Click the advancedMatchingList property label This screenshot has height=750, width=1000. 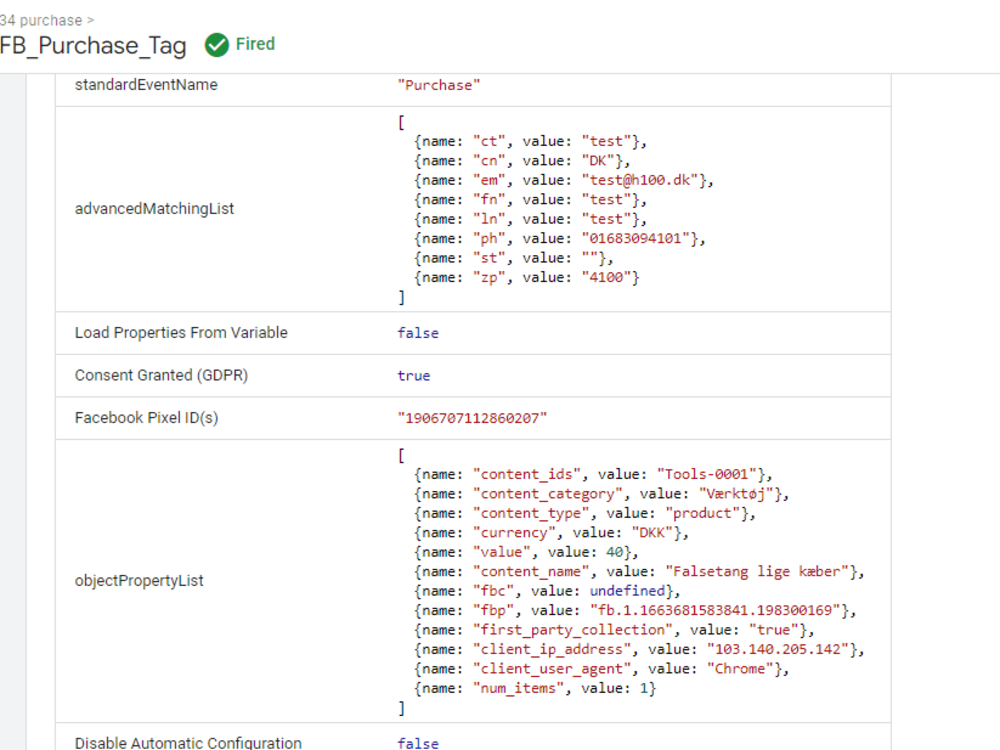154,209
